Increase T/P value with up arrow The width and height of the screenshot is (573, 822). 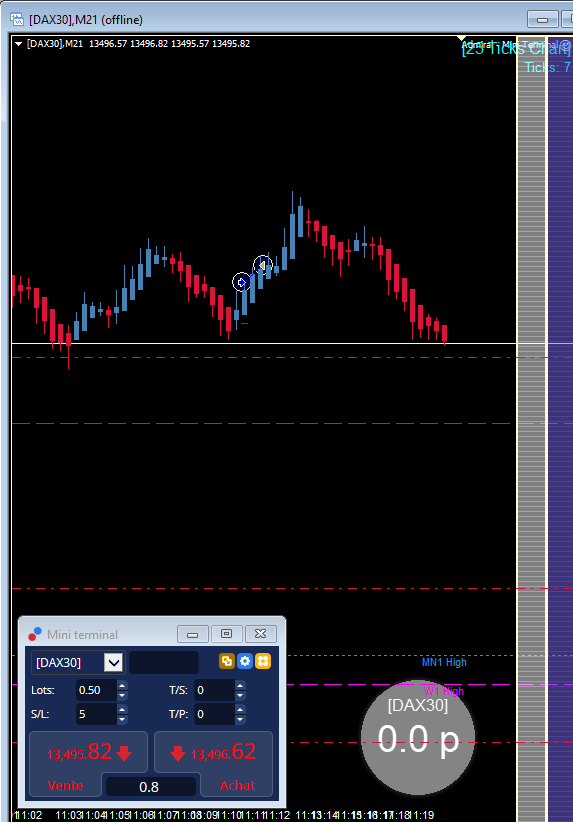pos(240,709)
